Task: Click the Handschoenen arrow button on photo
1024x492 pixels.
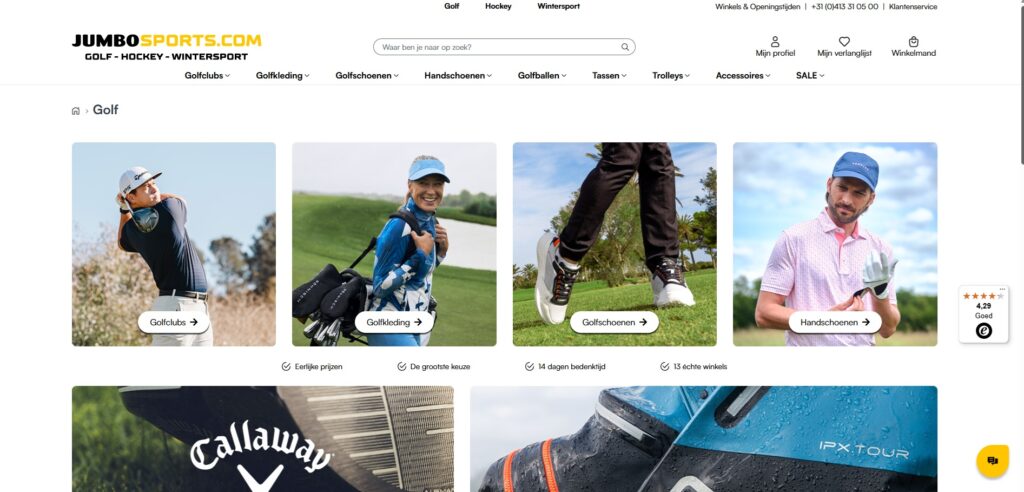Action: coord(835,322)
